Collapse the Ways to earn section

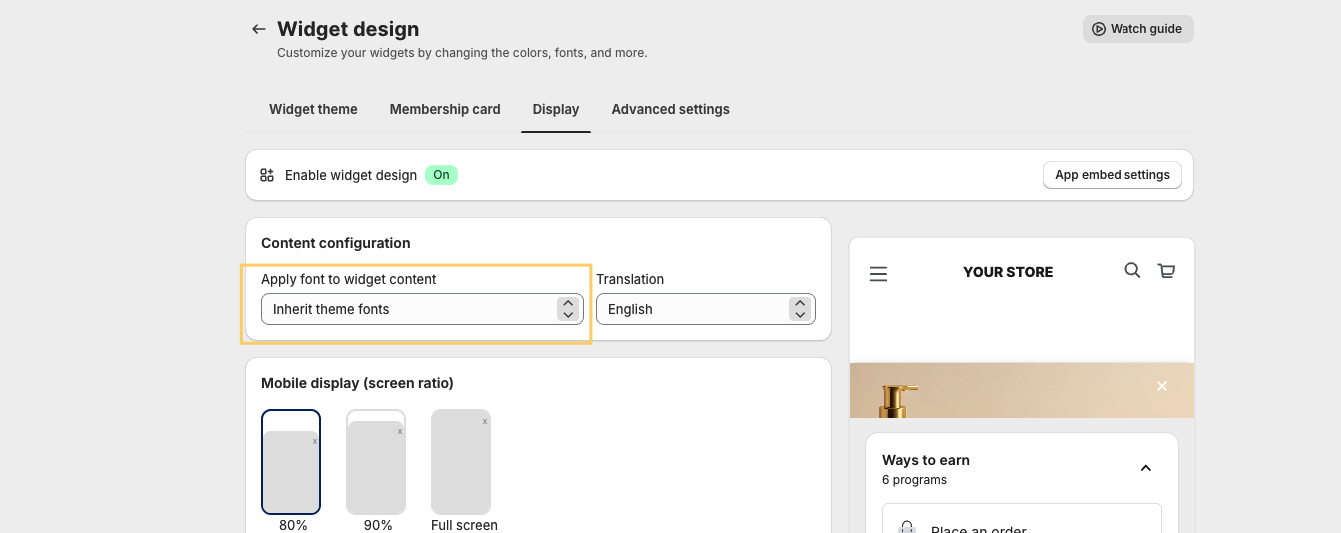coord(1146,468)
